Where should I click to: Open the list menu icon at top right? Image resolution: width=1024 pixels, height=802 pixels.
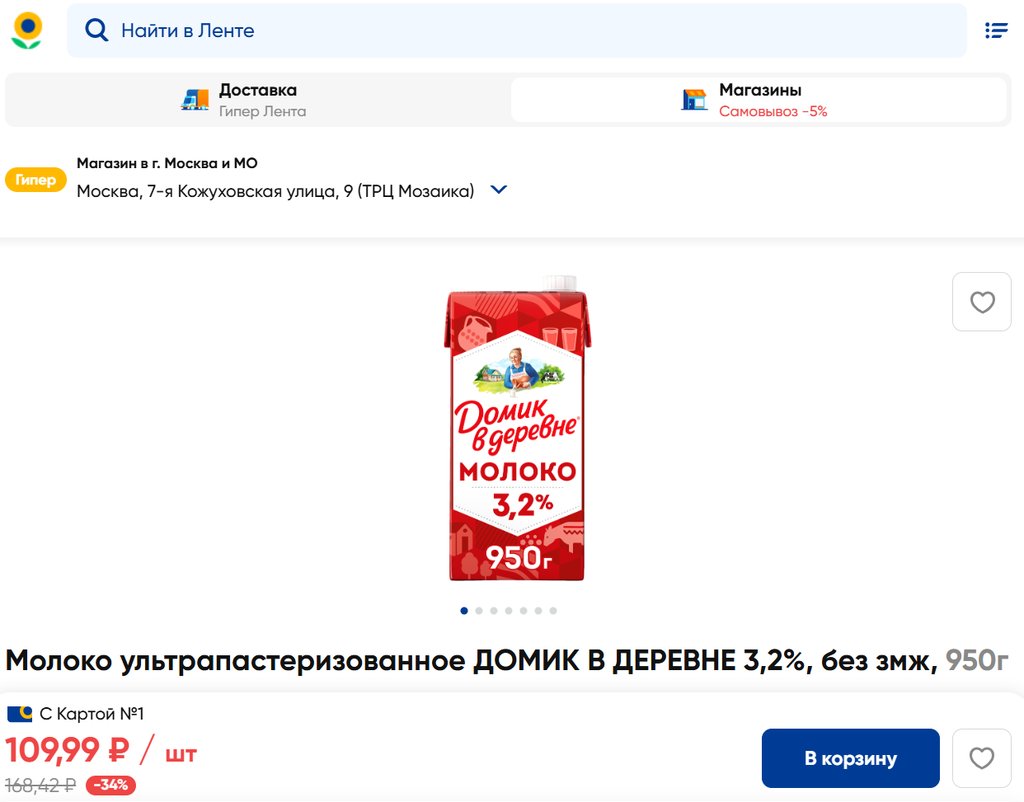tap(996, 30)
